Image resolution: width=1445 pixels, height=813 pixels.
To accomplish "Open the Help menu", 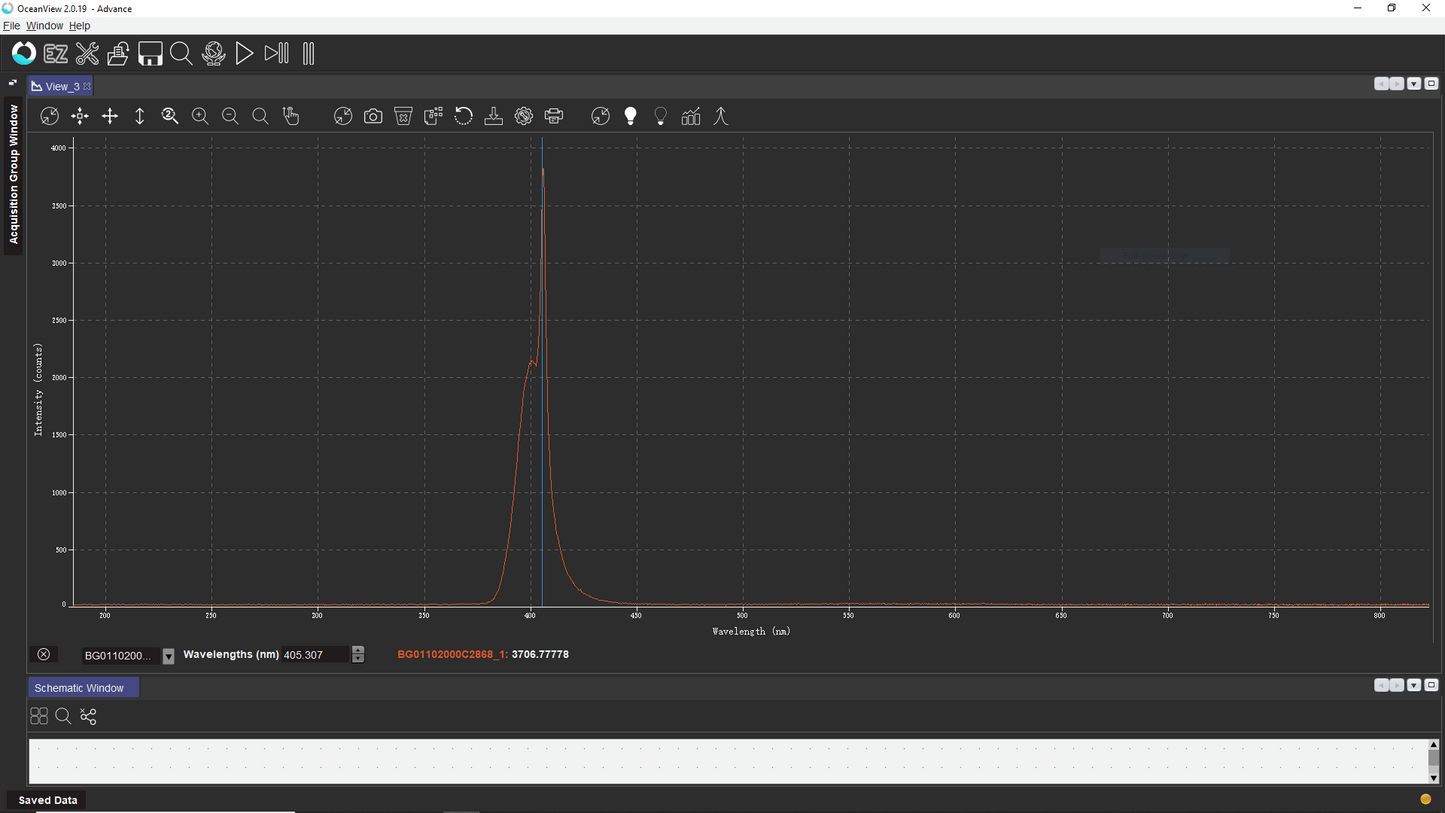I will (79, 26).
